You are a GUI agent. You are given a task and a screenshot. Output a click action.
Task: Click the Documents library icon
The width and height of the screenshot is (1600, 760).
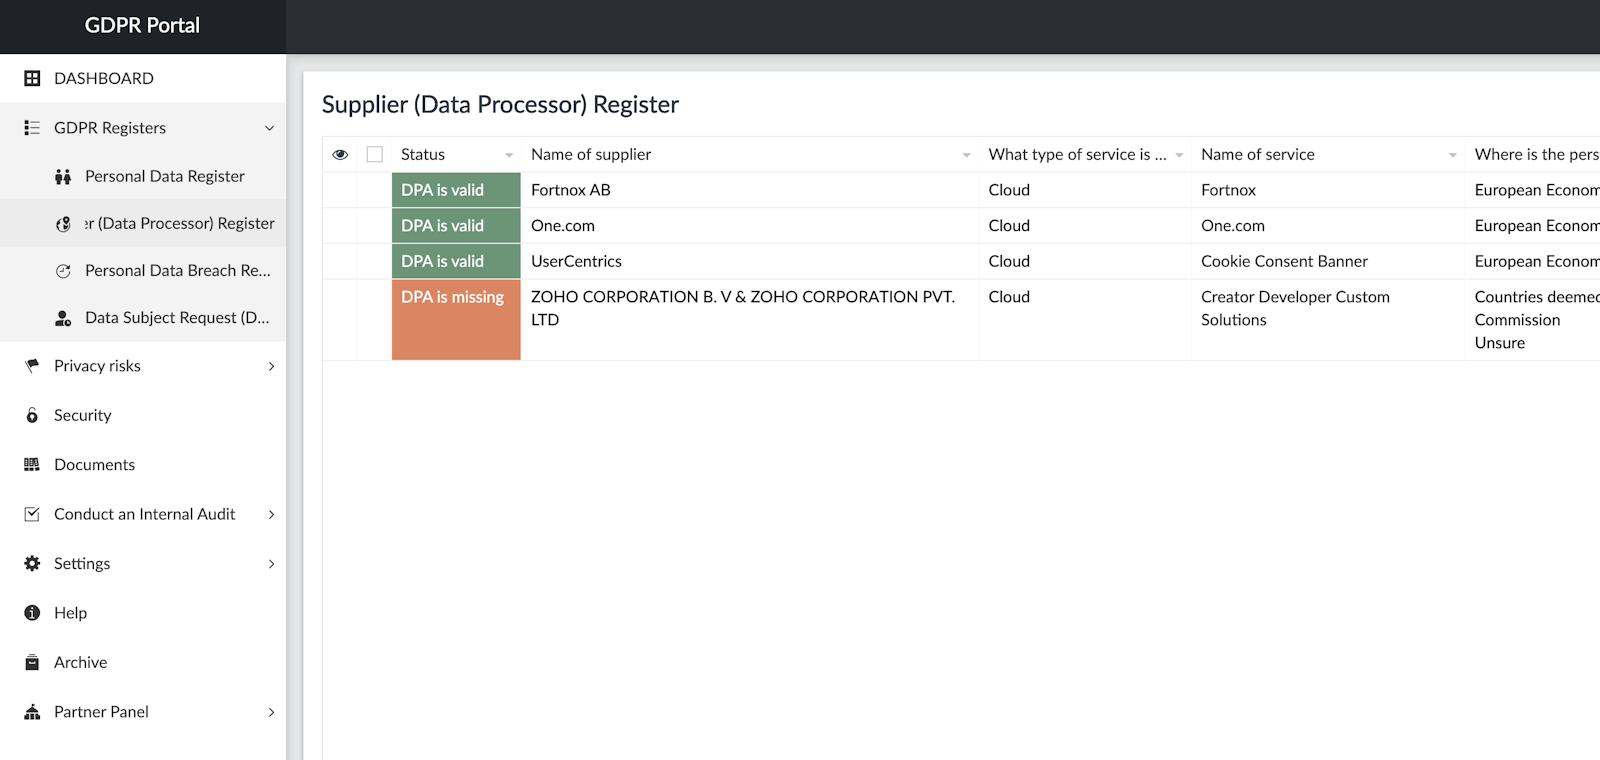tap(32, 465)
